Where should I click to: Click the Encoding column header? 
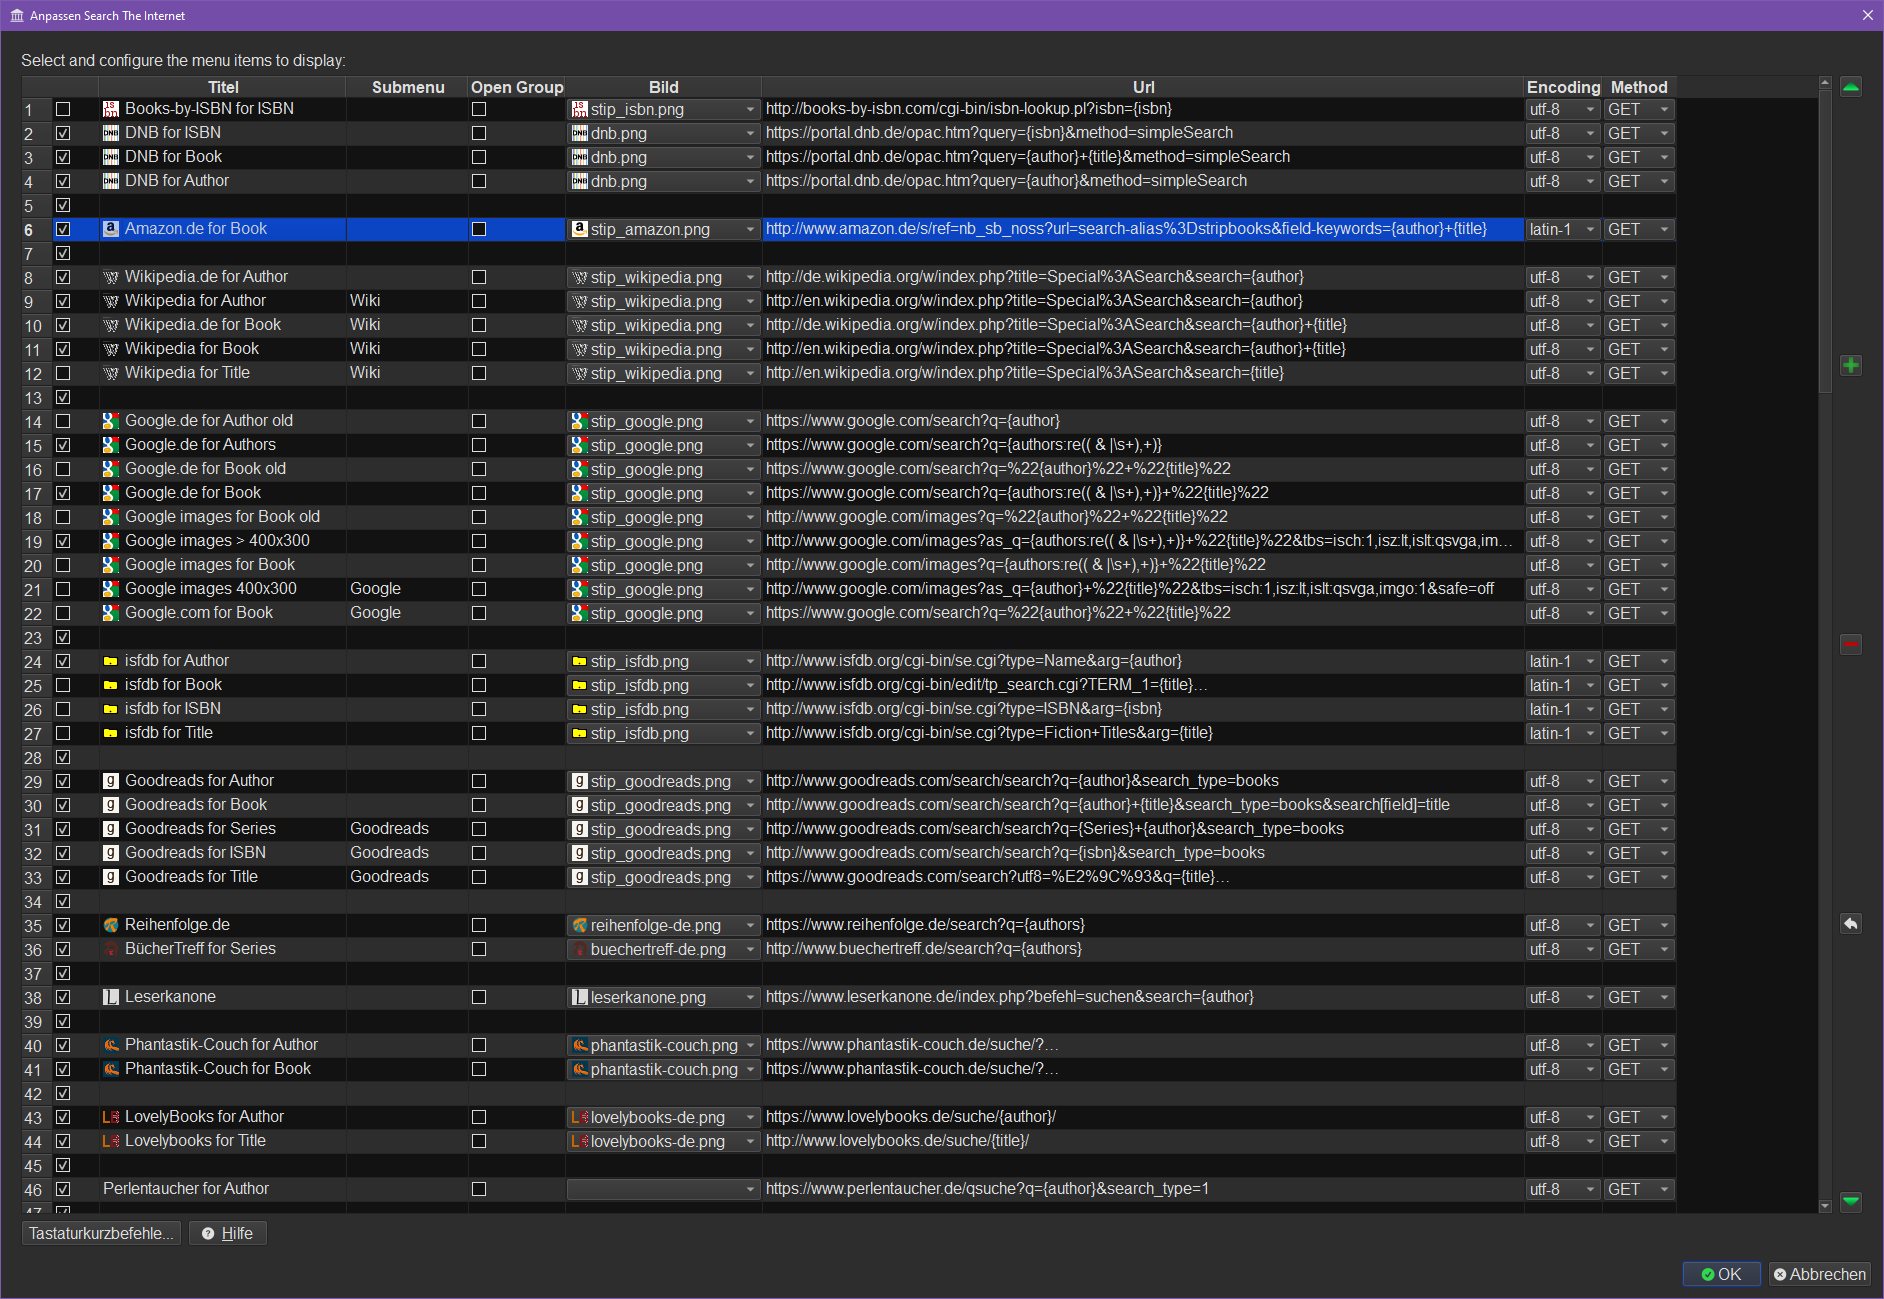point(1563,87)
